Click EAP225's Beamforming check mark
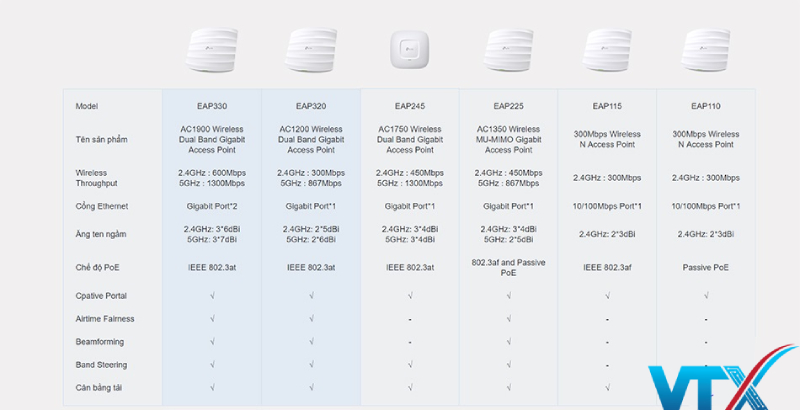The width and height of the screenshot is (800, 410). 509,342
